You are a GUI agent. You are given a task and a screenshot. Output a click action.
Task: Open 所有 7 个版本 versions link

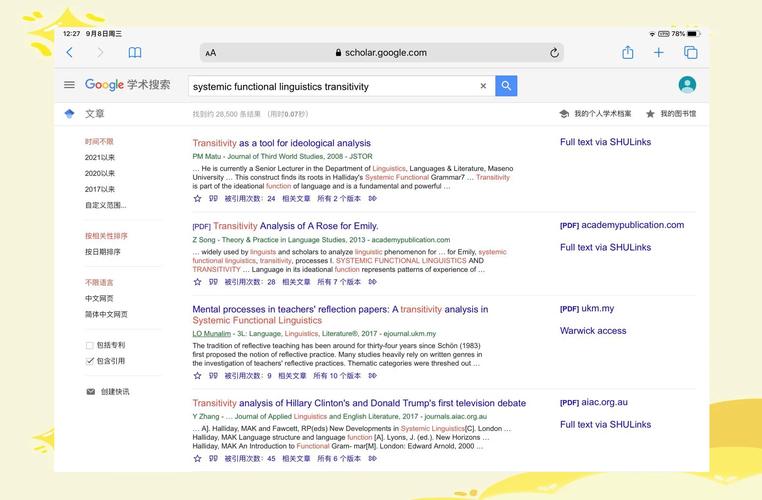pyautogui.click(x=339, y=282)
